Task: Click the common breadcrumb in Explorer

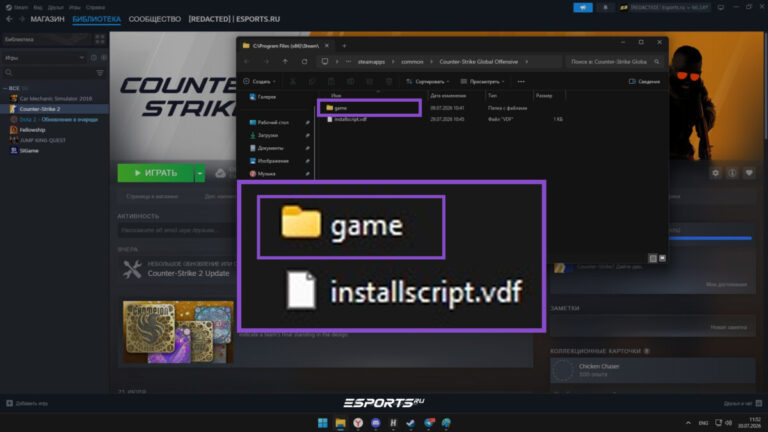Action: [412, 62]
